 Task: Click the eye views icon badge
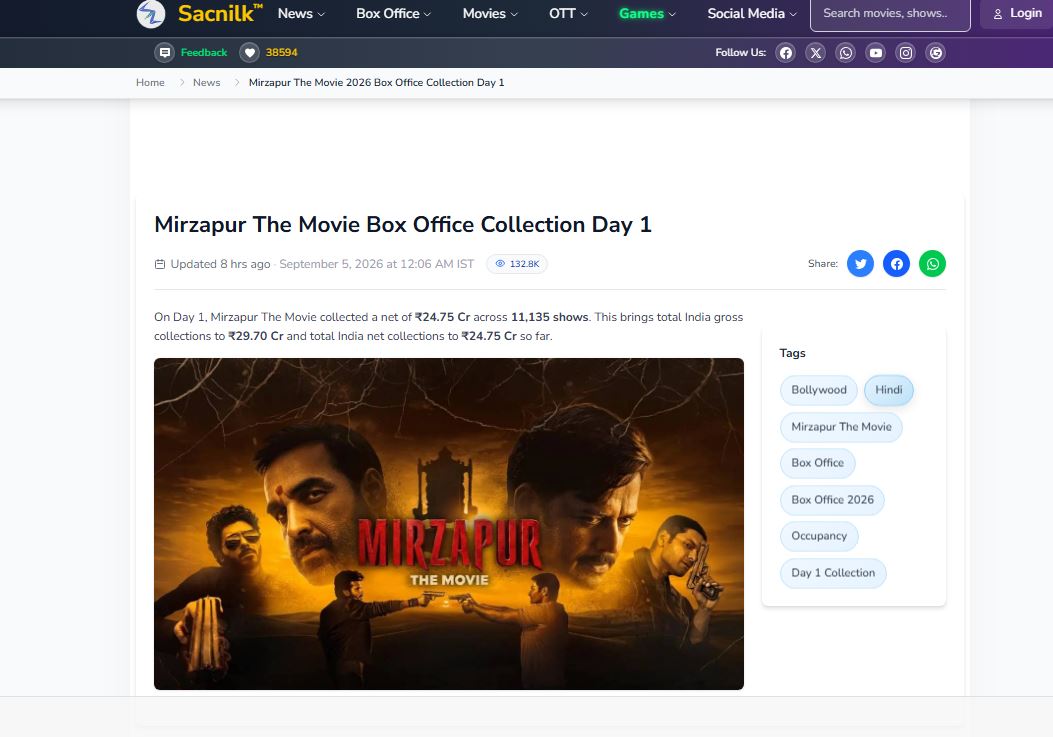click(x=500, y=263)
